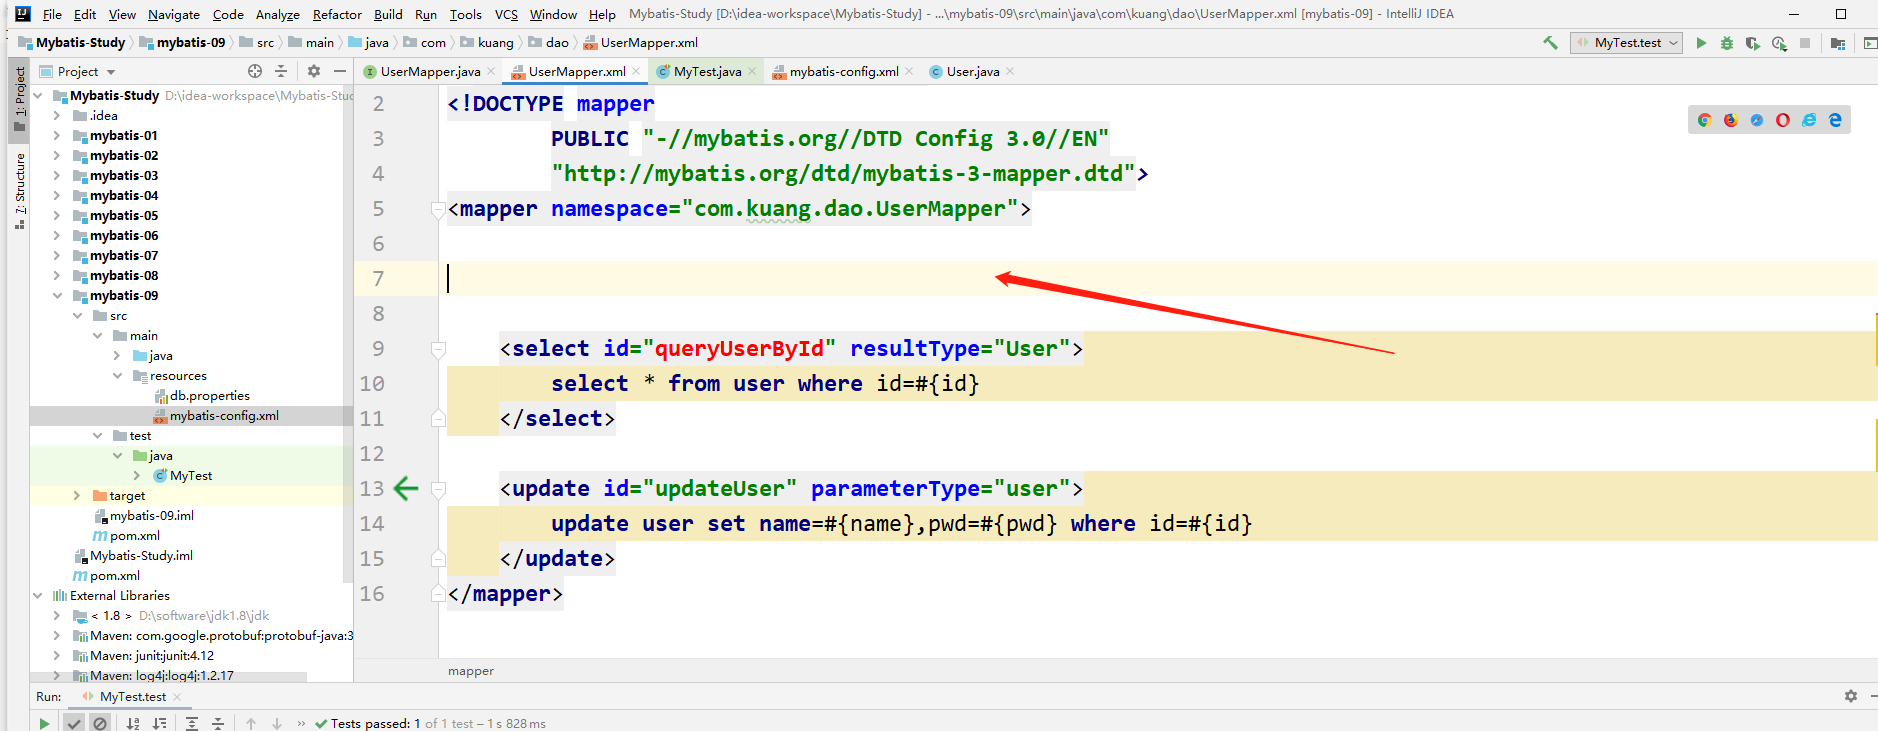Sort tests by duration in Run panel
Image resolution: width=1878 pixels, height=731 pixels.
coord(159,723)
